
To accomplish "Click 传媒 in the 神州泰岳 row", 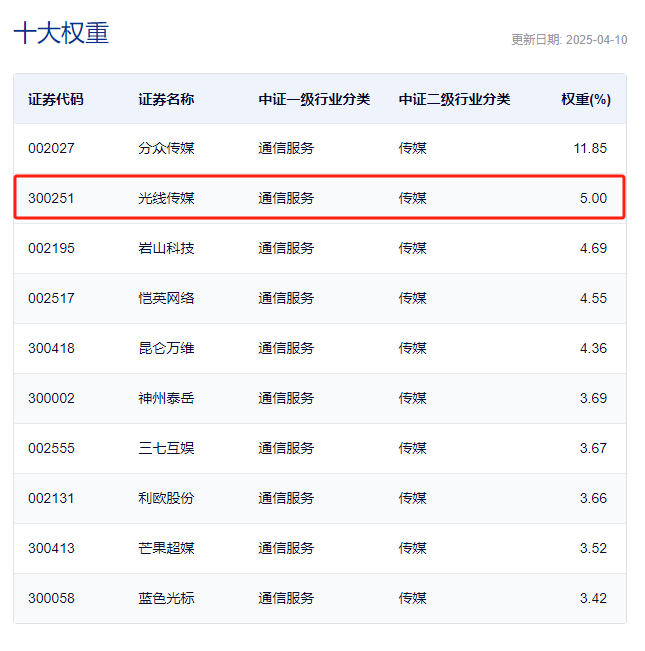I will [x=413, y=398].
